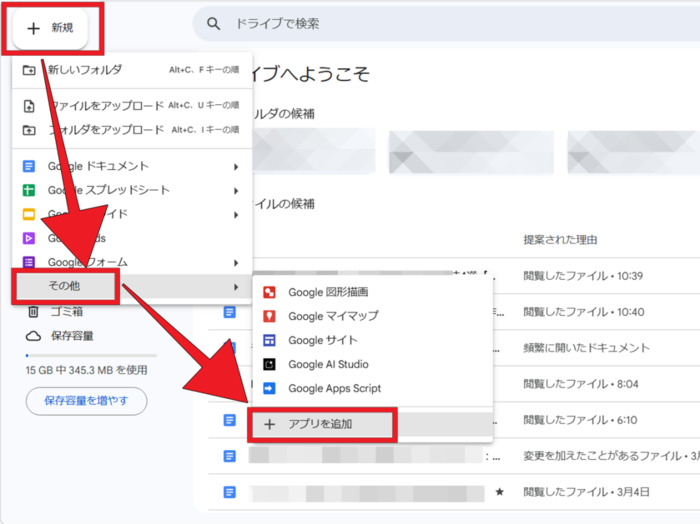
Task: Open the rightmost suggested folder thumbnail
Action: pos(633,152)
